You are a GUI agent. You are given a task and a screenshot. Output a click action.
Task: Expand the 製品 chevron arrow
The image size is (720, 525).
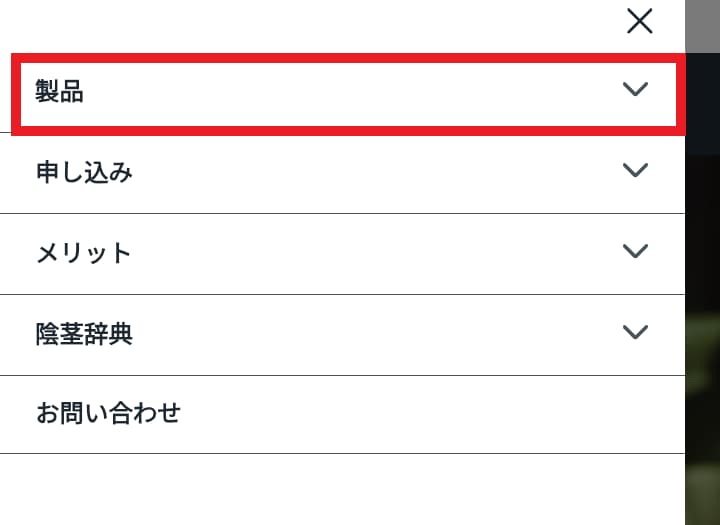[x=635, y=89]
